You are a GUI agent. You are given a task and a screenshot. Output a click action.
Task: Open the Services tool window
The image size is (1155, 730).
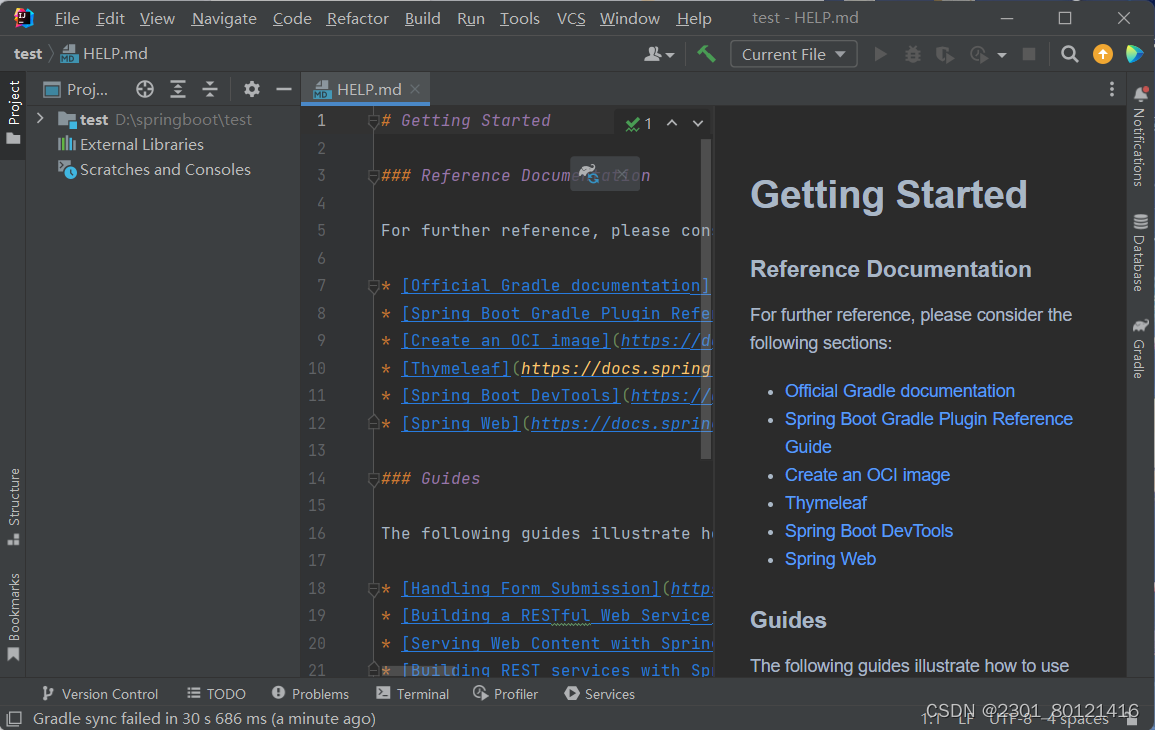pyautogui.click(x=600, y=693)
